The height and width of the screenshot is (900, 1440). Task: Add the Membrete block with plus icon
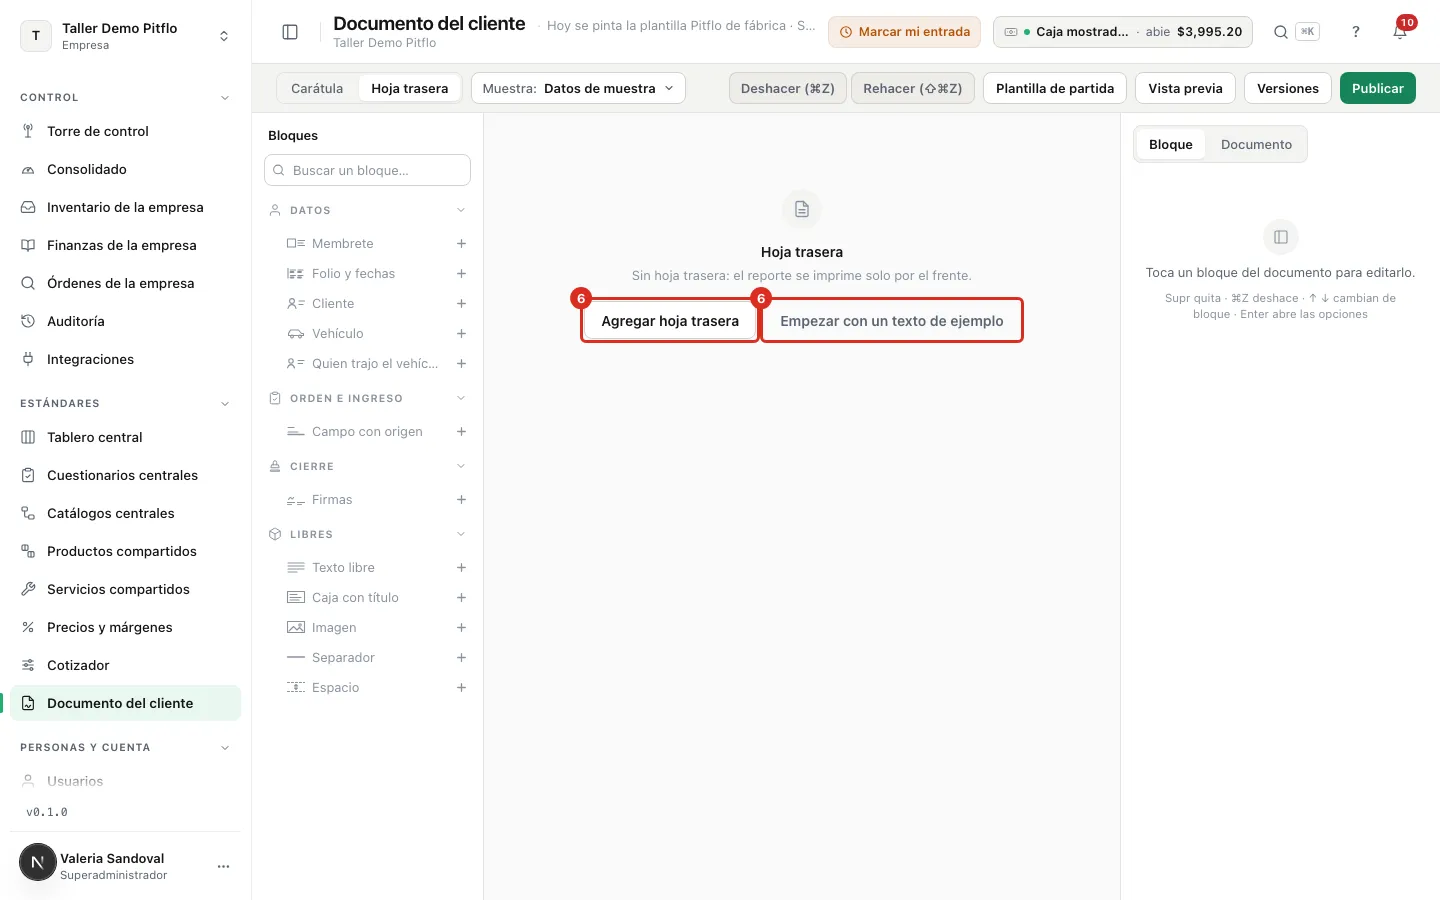461,244
